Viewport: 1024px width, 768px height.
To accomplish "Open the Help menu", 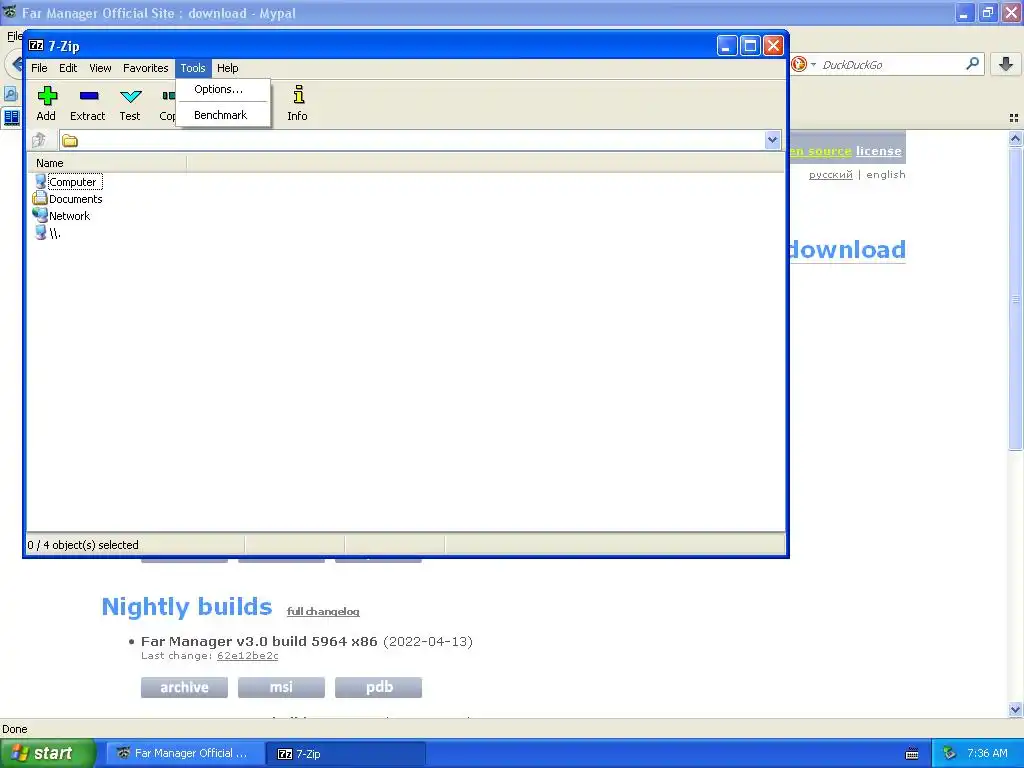I will [x=227, y=68].
